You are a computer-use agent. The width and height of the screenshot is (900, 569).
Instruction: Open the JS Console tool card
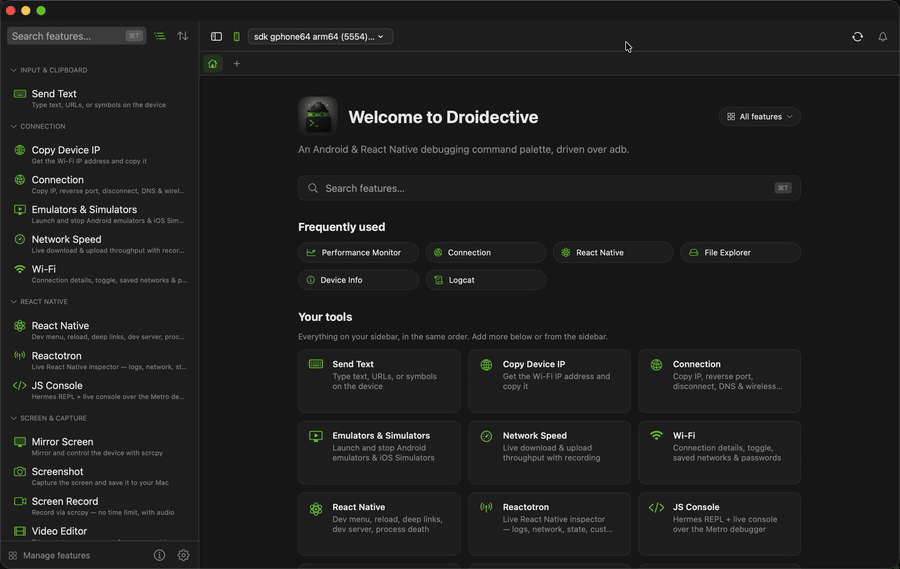(720, 524)
